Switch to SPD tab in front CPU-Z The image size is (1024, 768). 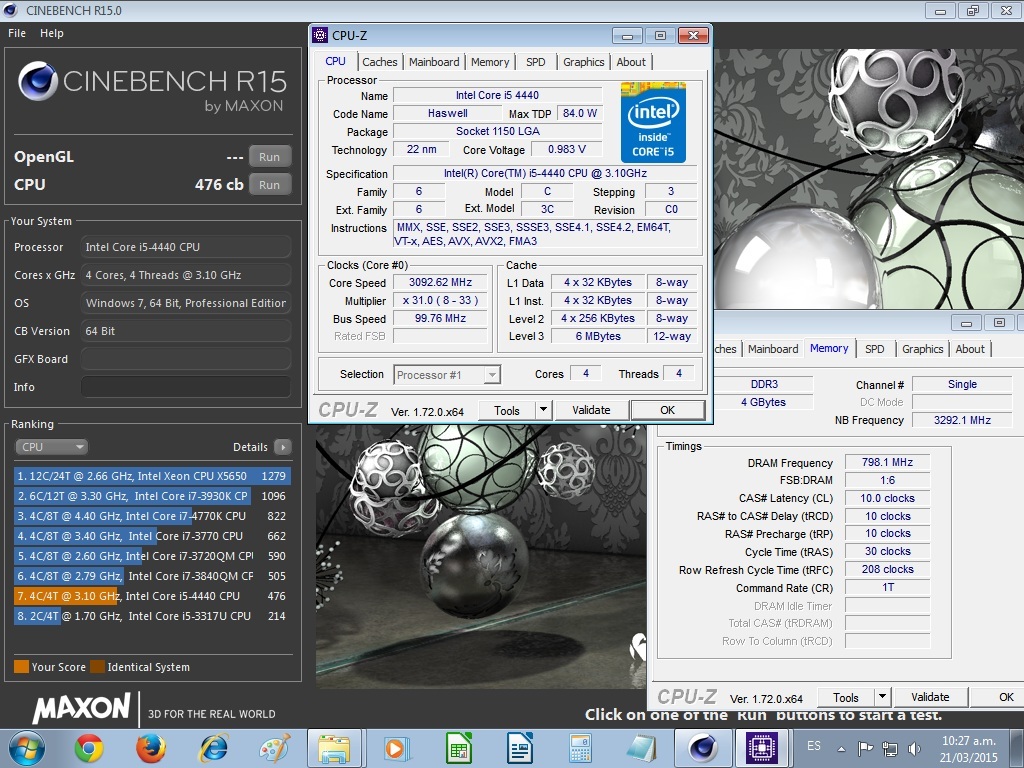pos(536,62)
